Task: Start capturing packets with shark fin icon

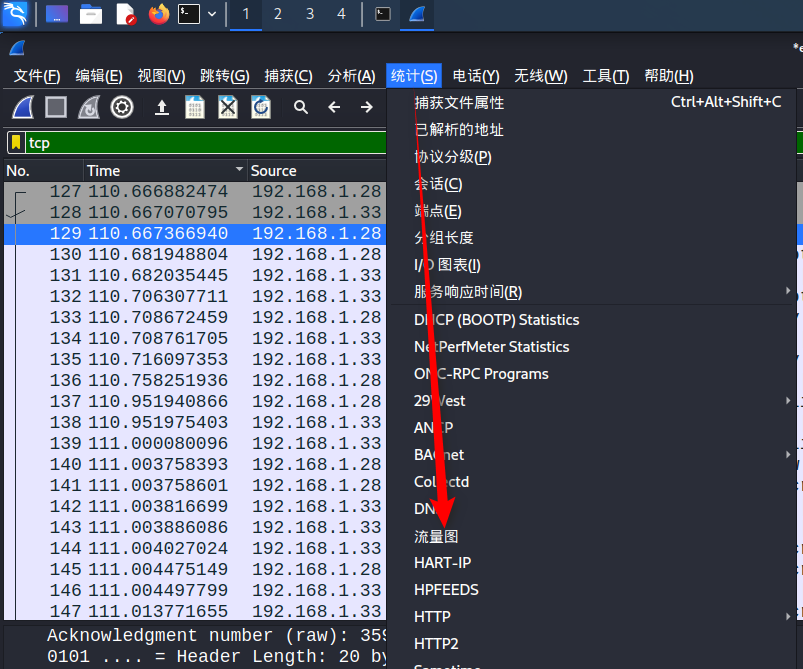Action: (x=23, y=108)
